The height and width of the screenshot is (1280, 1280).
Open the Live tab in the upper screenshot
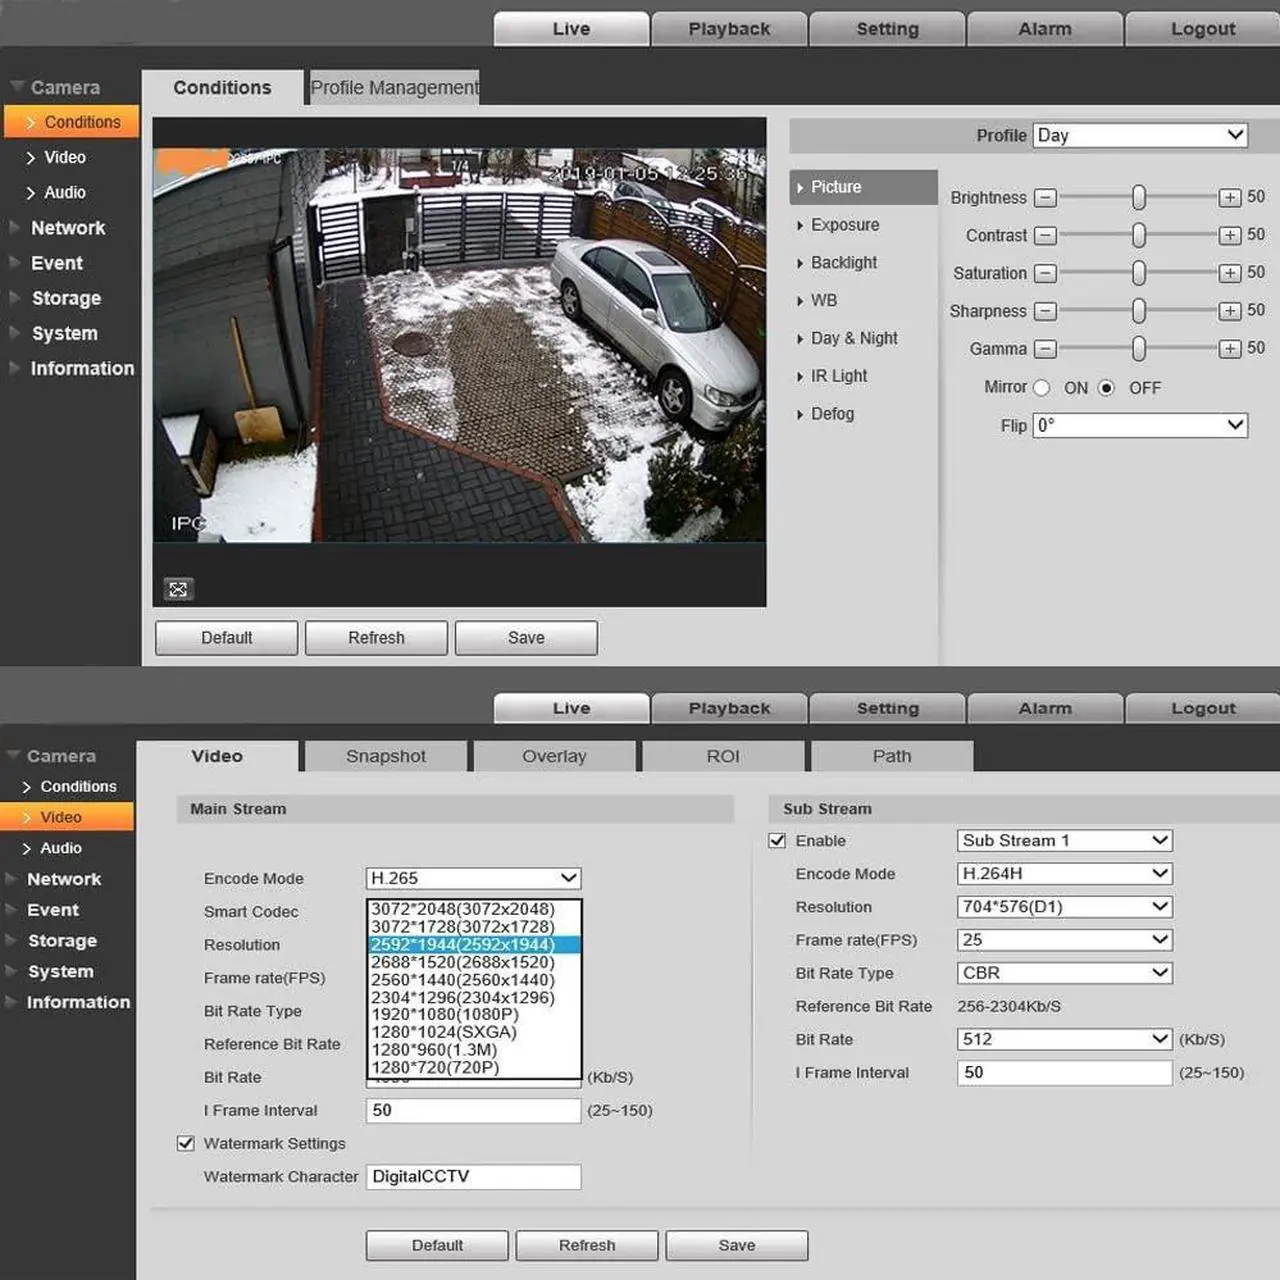(571, 29)
